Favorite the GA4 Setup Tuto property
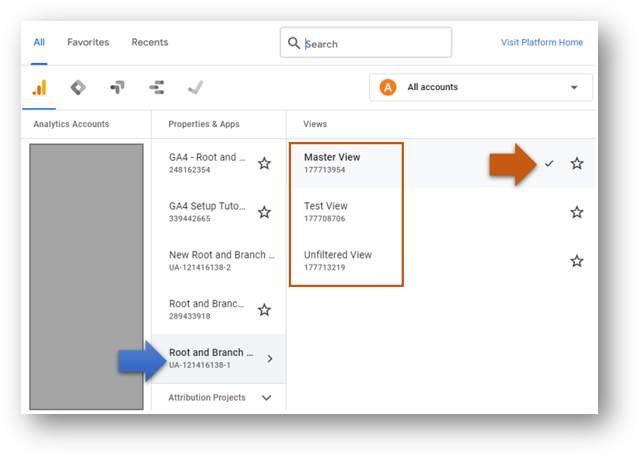The image size is (640, 456). (264, 212)
